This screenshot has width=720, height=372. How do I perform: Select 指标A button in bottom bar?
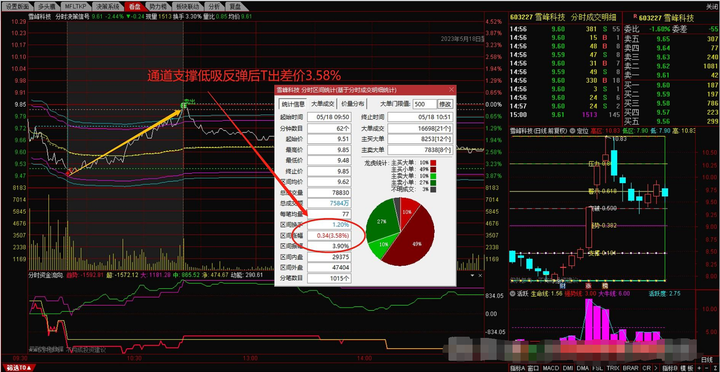pyautogui.click(x=517, y=368)
